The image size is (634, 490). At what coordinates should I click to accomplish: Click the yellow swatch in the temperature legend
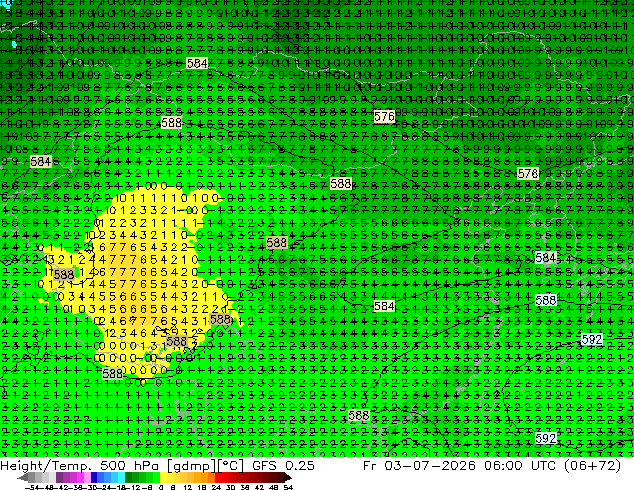coord(163,477)
